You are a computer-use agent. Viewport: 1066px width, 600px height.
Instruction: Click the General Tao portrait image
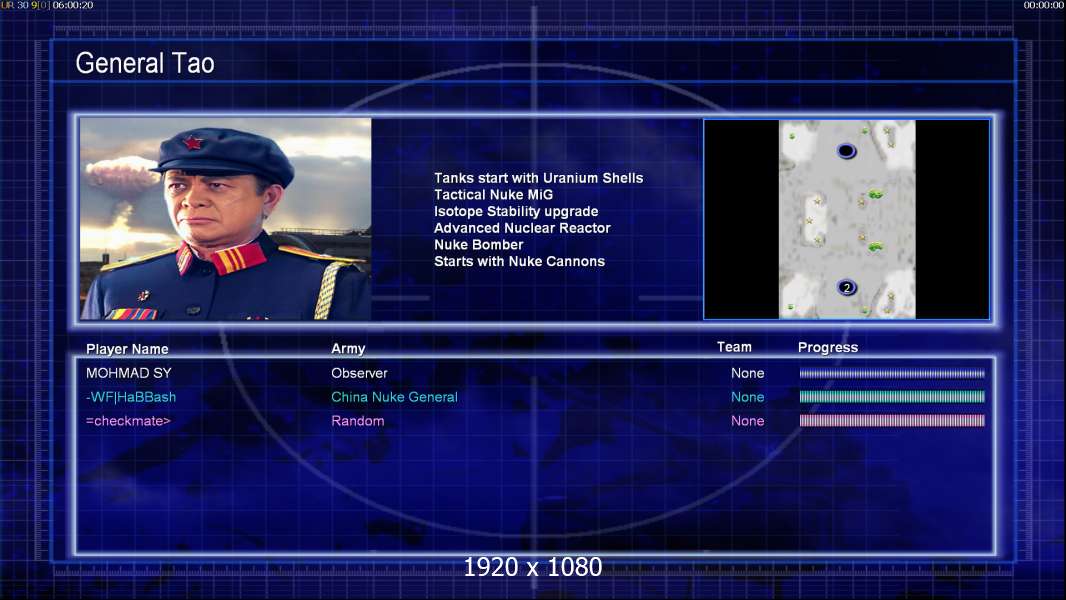pyautogui.click(x=226, y=219)
